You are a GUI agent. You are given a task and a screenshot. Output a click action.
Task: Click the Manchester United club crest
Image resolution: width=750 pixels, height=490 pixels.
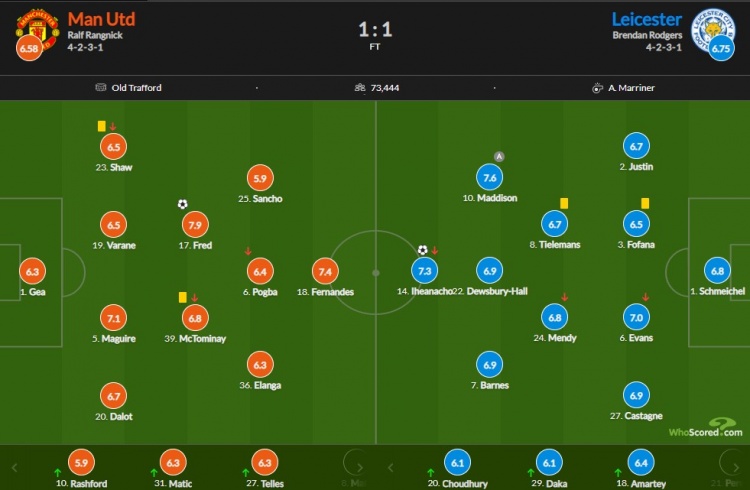point(37,30)
